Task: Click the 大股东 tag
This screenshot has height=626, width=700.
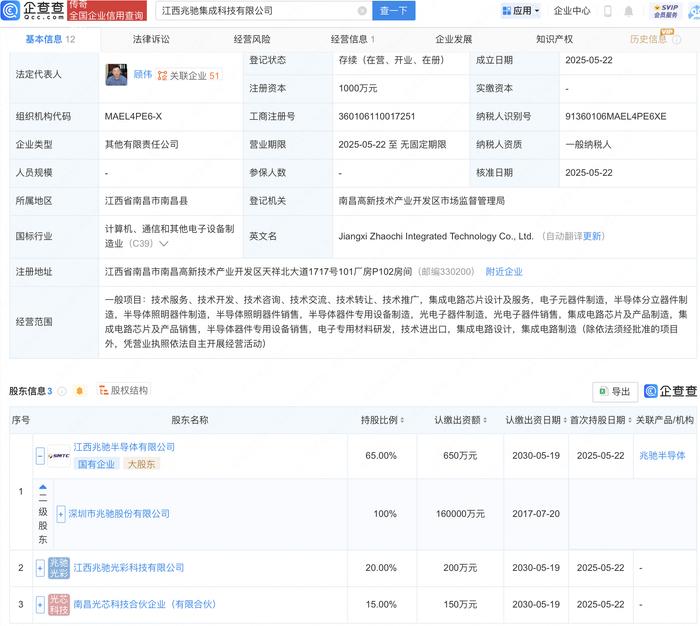Action: tap(142, 464)
